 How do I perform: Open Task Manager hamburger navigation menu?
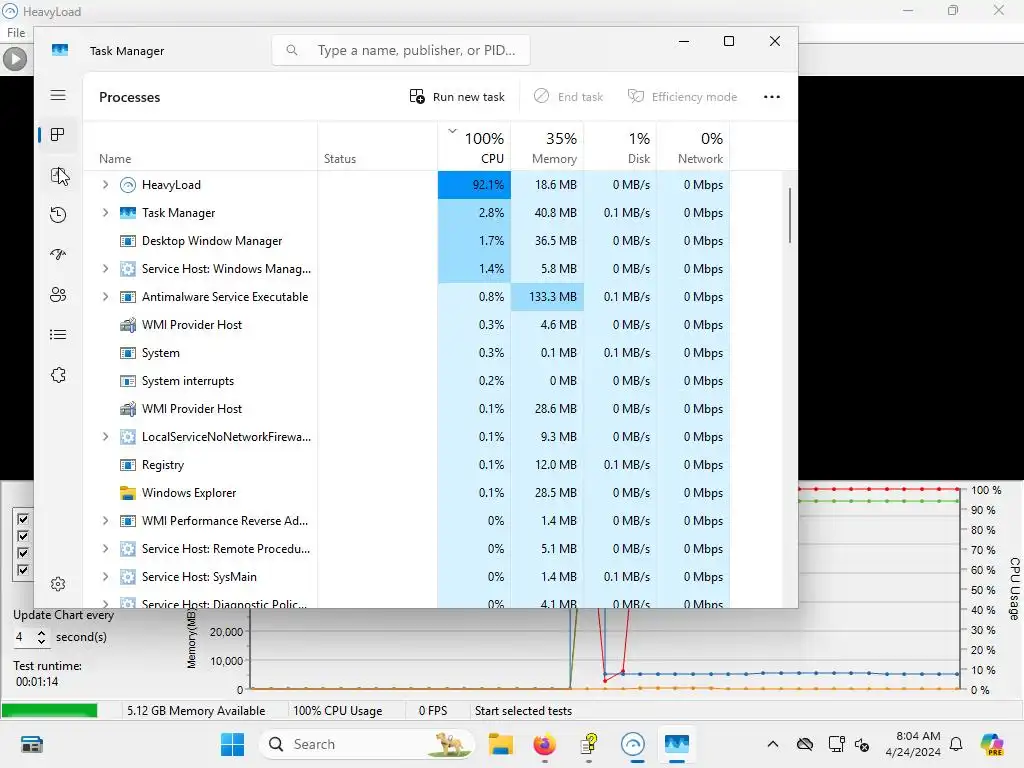point(58,95)
